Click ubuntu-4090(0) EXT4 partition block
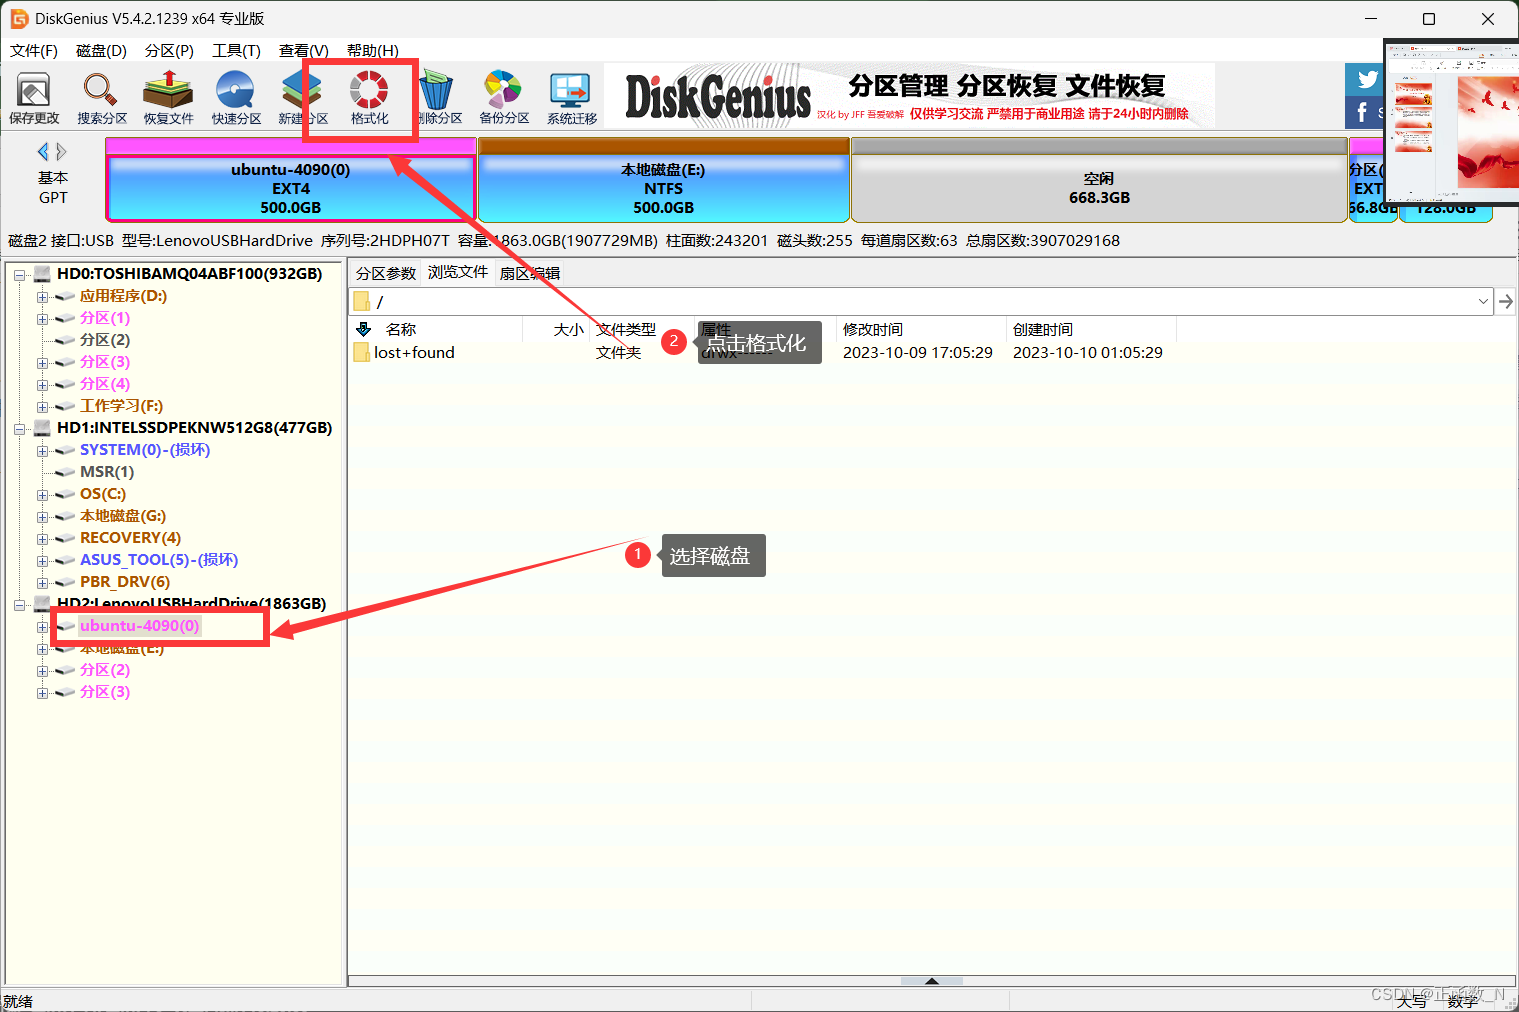1519x1012 pixels. pyautogui.click(x=291, y=180)
